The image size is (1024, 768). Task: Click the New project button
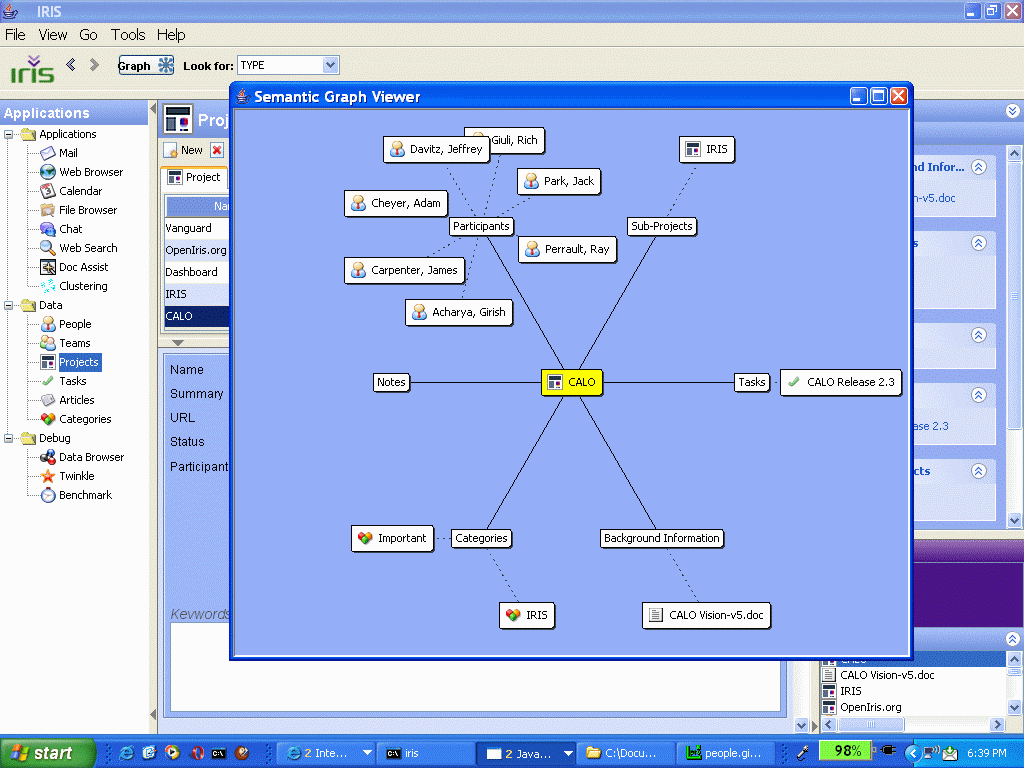pos(184,150)
